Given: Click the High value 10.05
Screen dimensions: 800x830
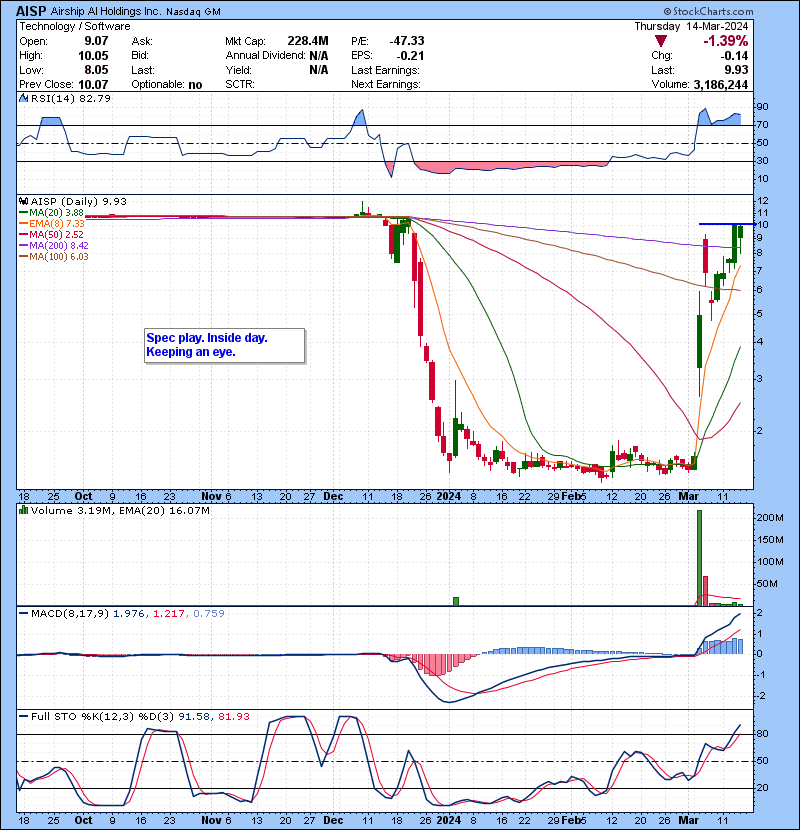Looking at the screenshot, I should [x=93, y=56].
